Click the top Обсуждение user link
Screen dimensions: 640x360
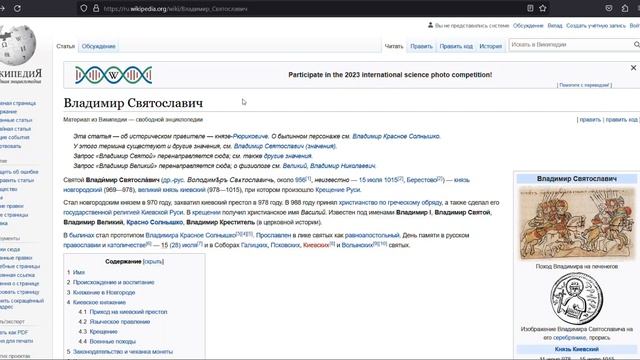point(528,25)
